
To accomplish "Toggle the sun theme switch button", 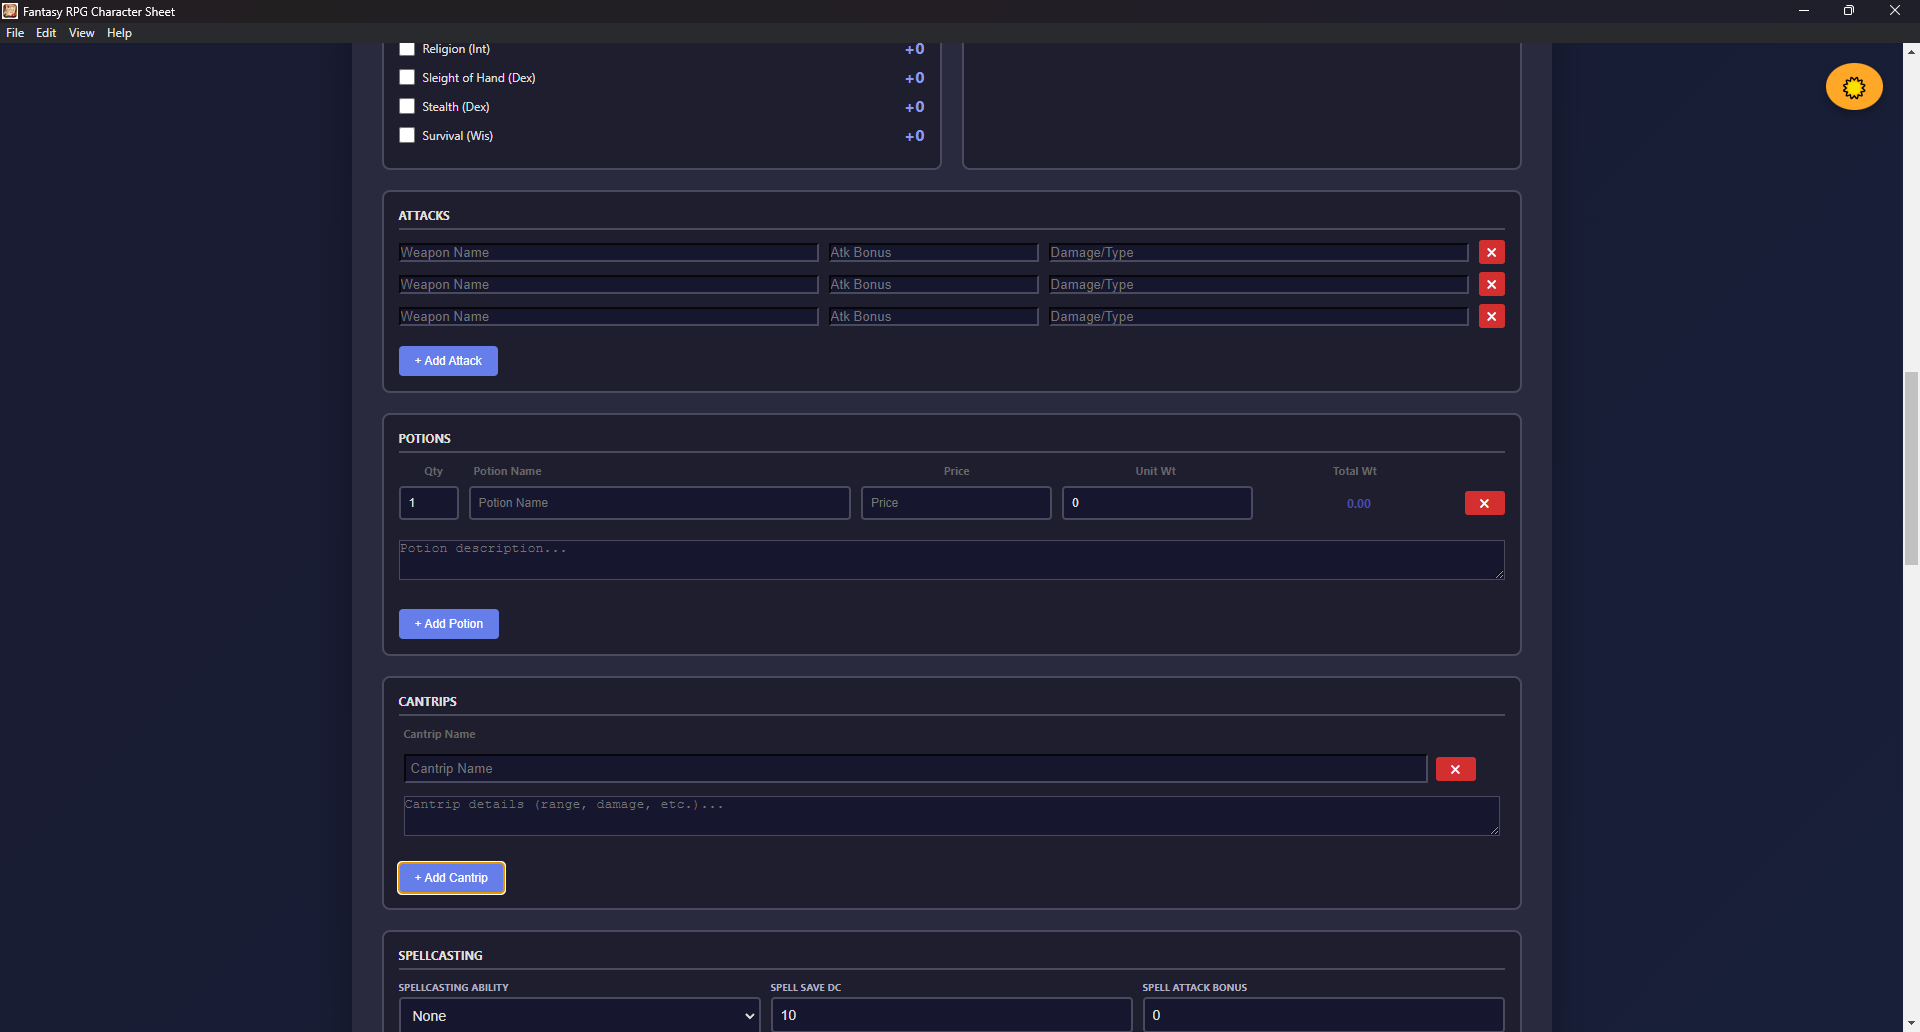I will pos(1853,87).
